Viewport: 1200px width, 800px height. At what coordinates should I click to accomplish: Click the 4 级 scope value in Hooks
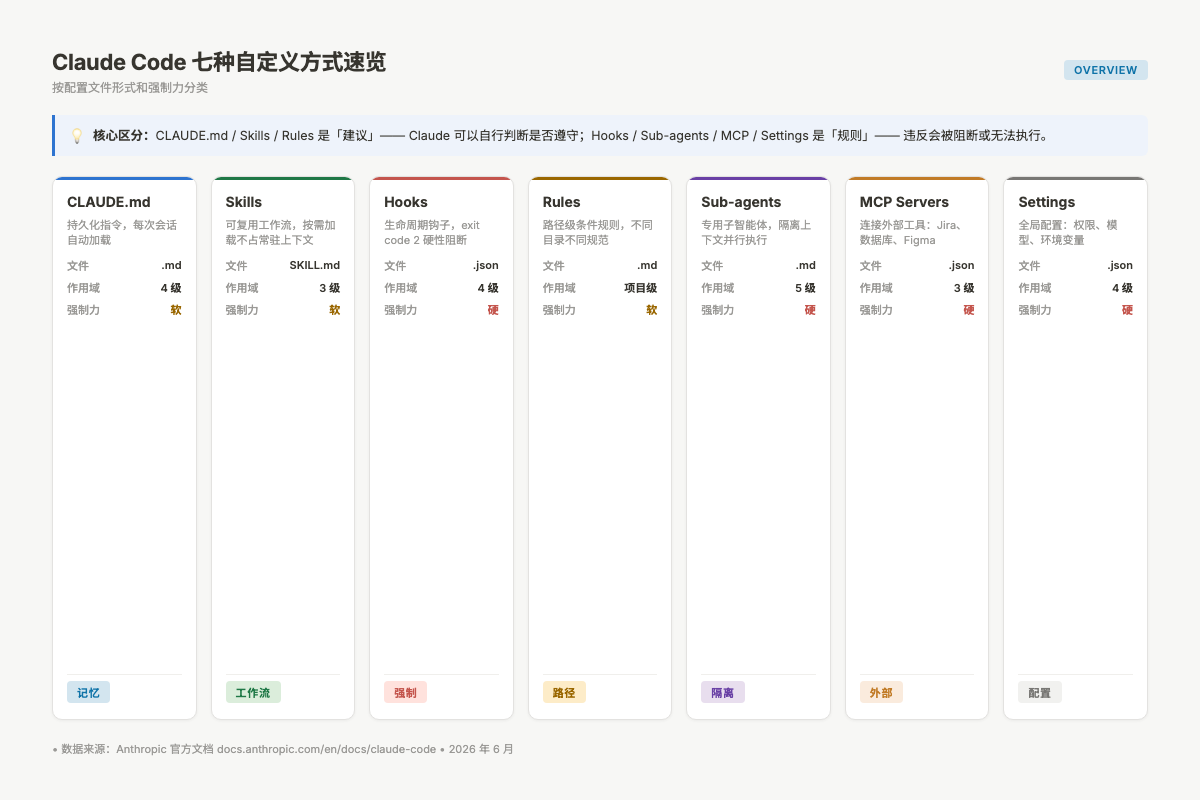488,288
